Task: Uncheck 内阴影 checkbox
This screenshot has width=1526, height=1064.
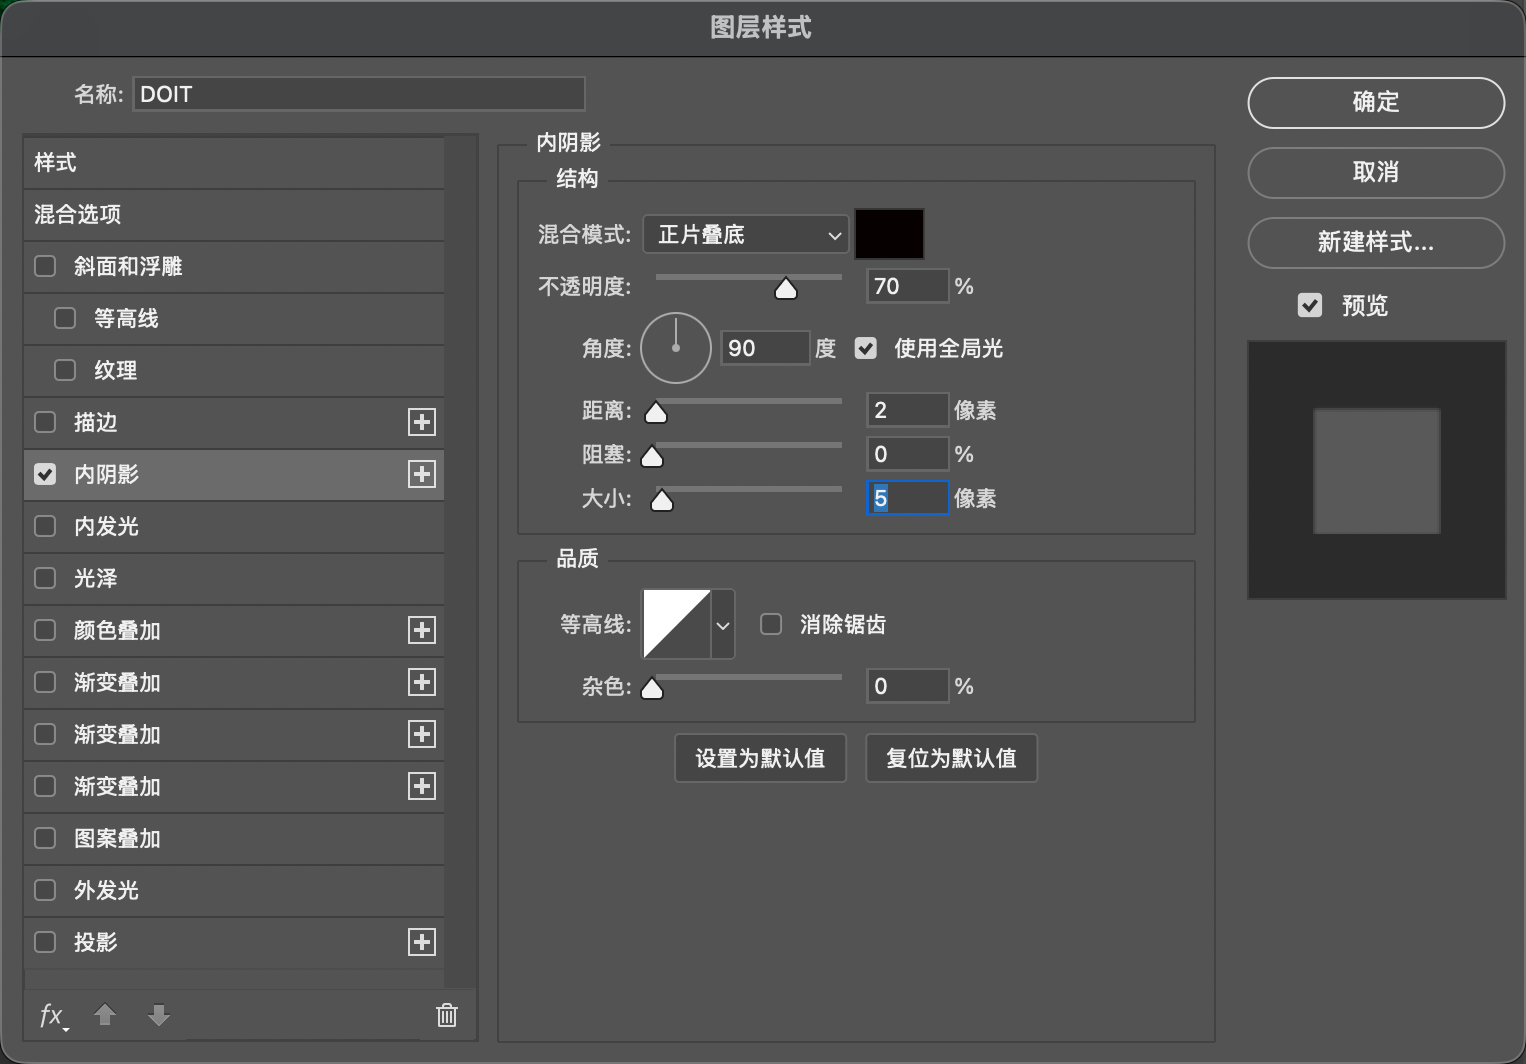Action: point(45,474)
